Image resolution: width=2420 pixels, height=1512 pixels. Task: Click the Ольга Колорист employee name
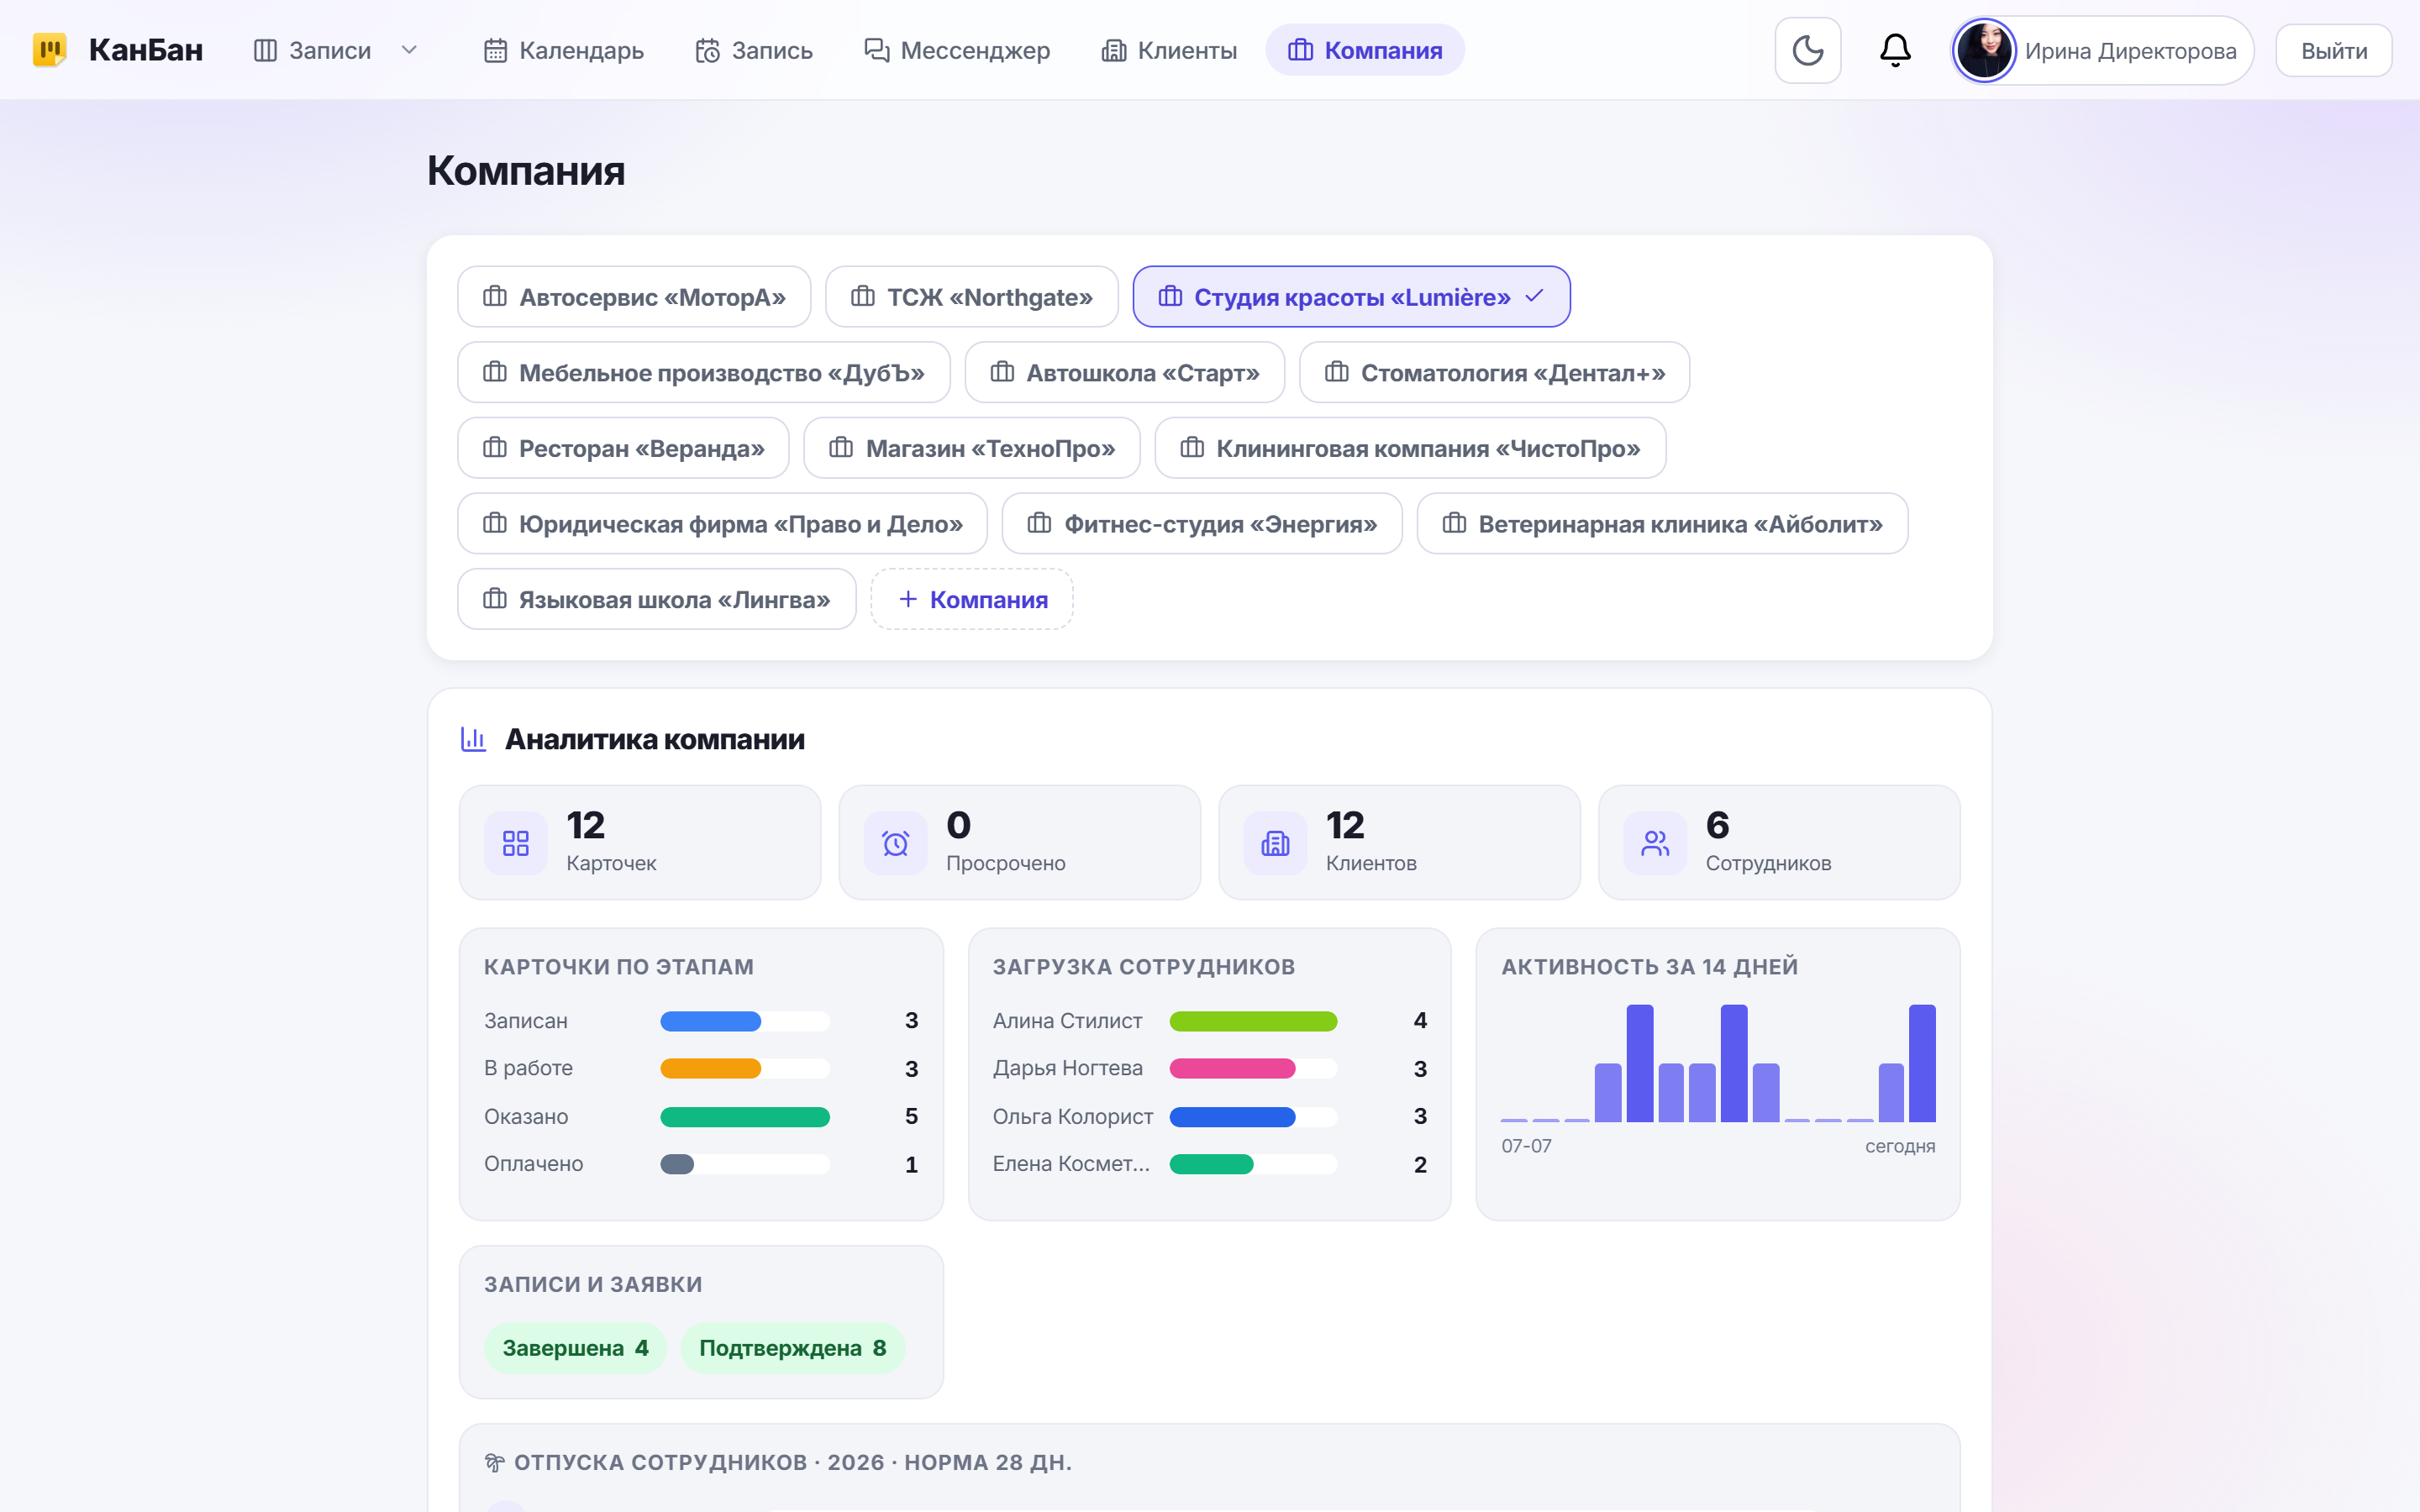1072,1117
